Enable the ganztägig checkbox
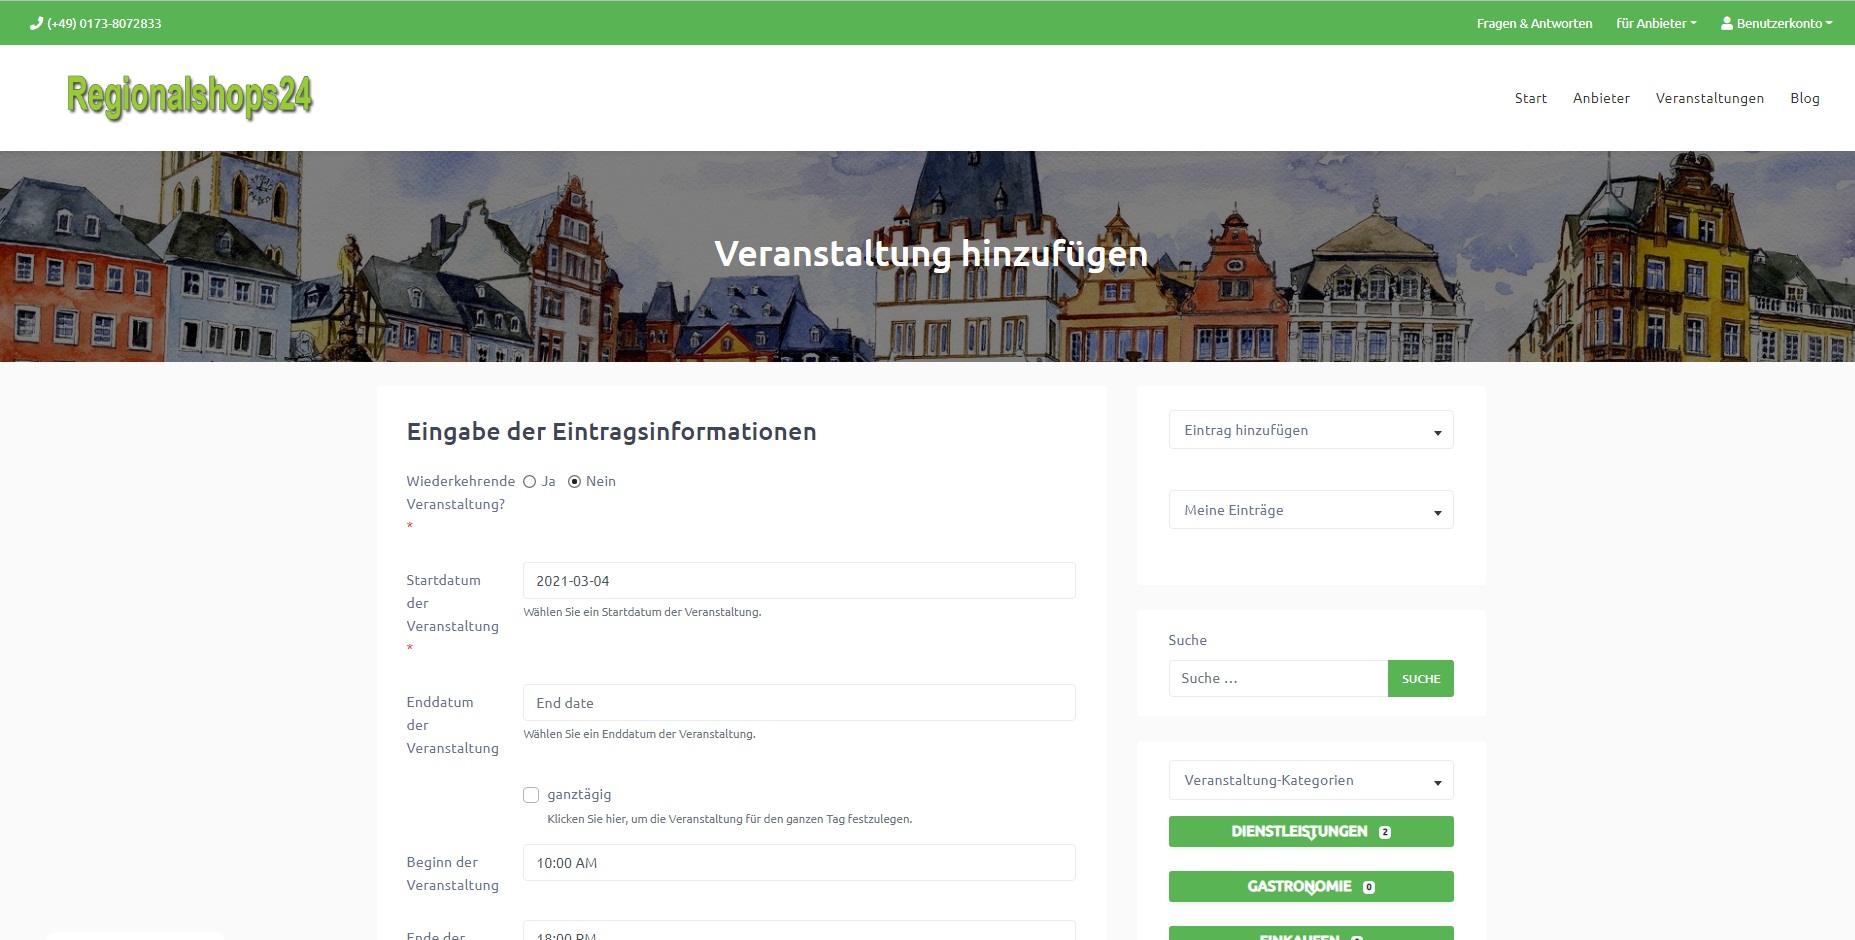1855x940 pixels. pyautogui.click(x=531, y=795)
